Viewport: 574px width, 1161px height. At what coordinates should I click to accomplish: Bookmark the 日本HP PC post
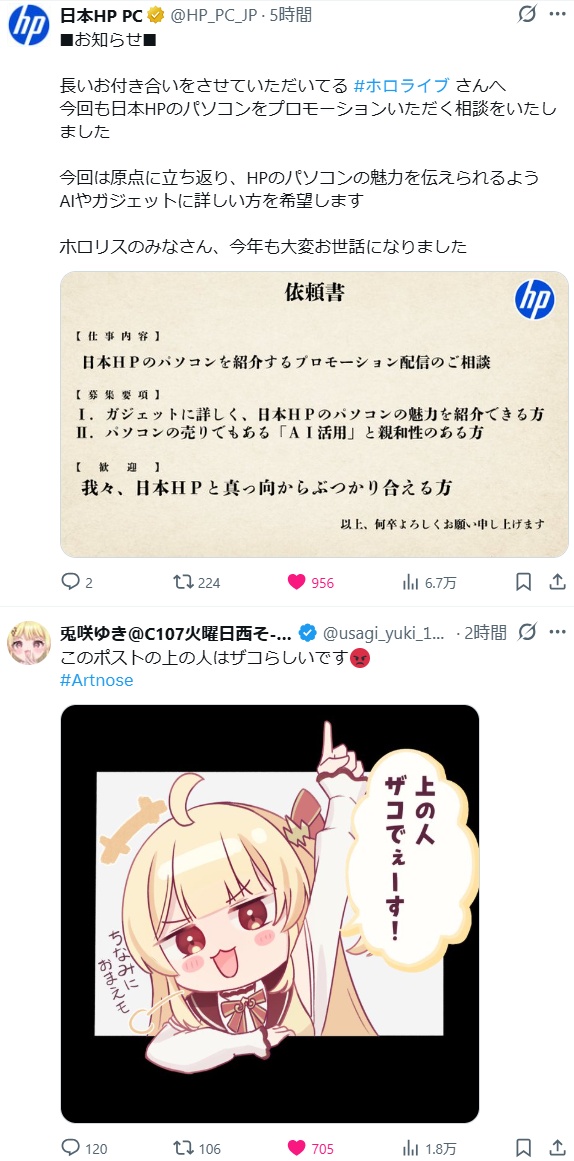(523, 583)
